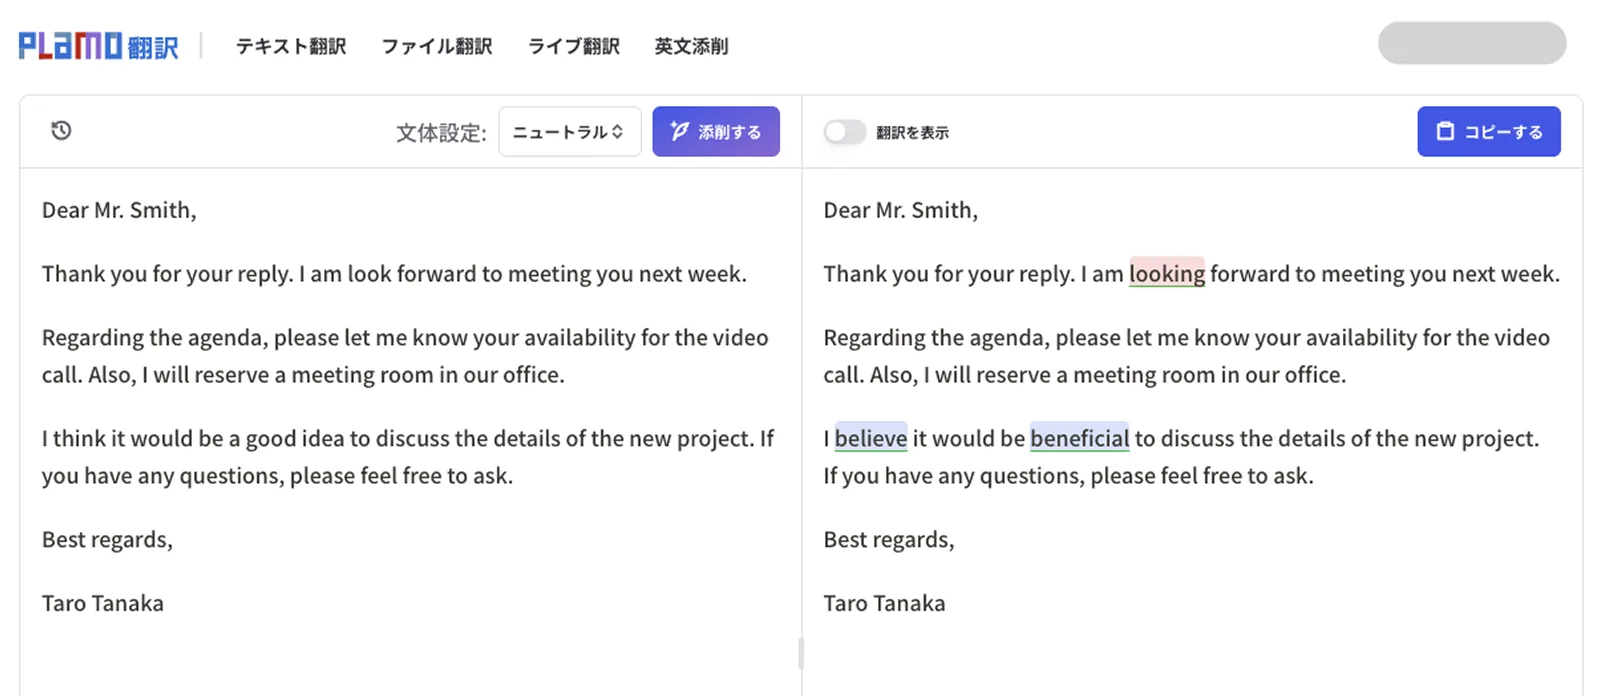Select the 英文添削 tab

(691, 46)
